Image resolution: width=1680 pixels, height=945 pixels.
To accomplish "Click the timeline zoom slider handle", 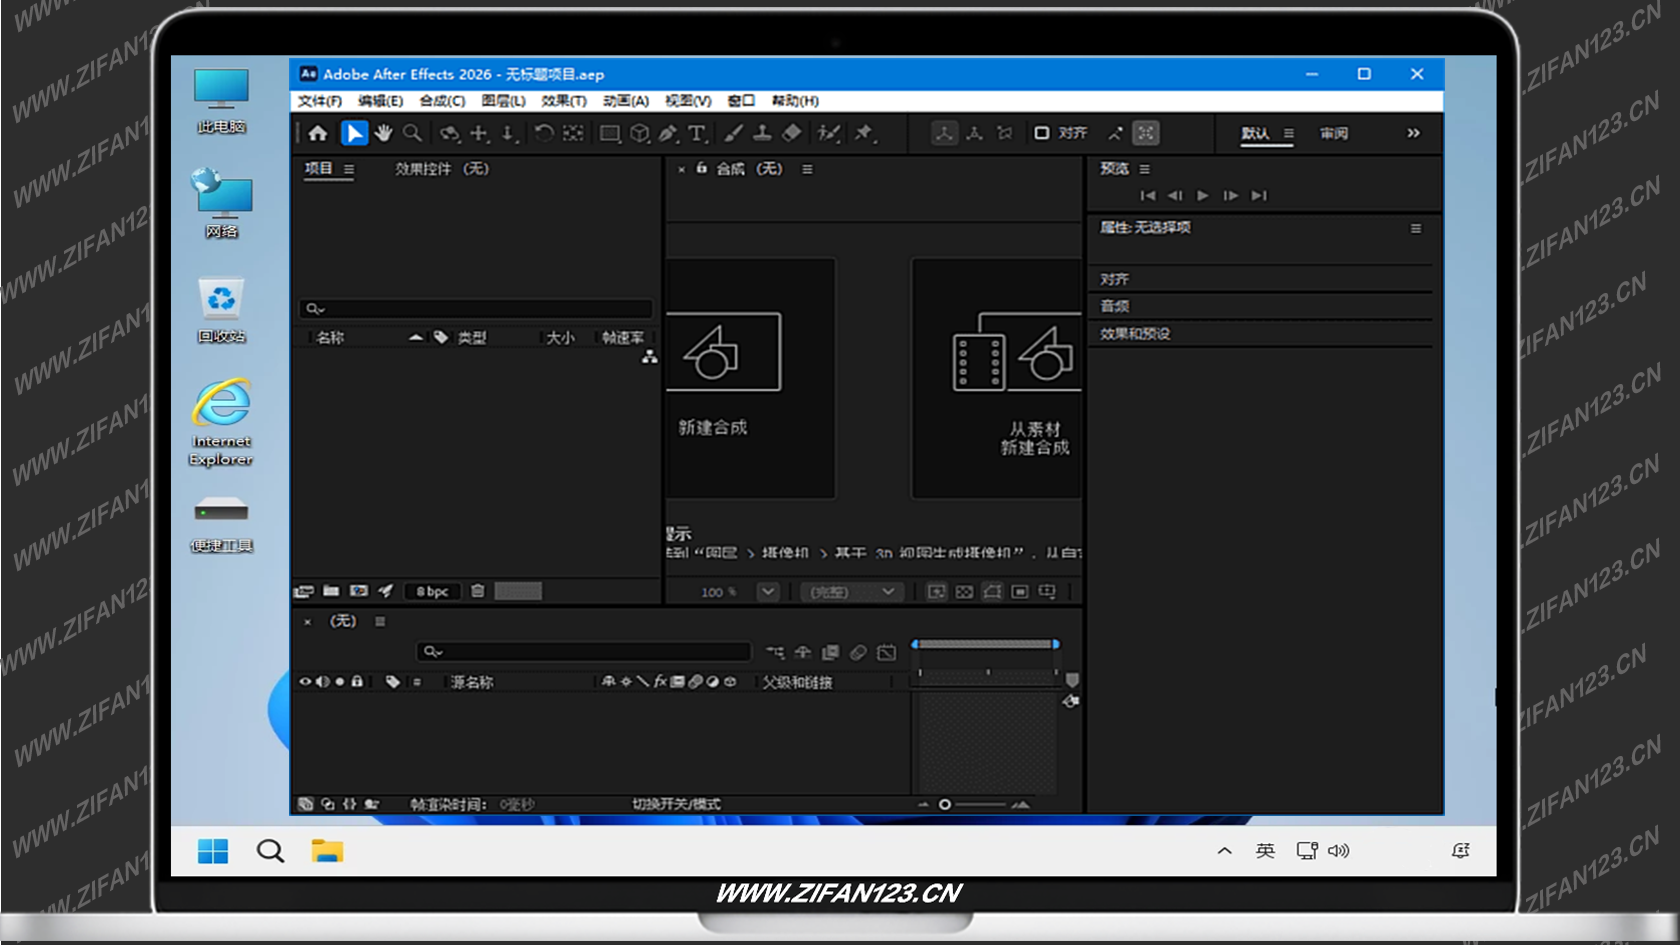I will click(944, 804).
